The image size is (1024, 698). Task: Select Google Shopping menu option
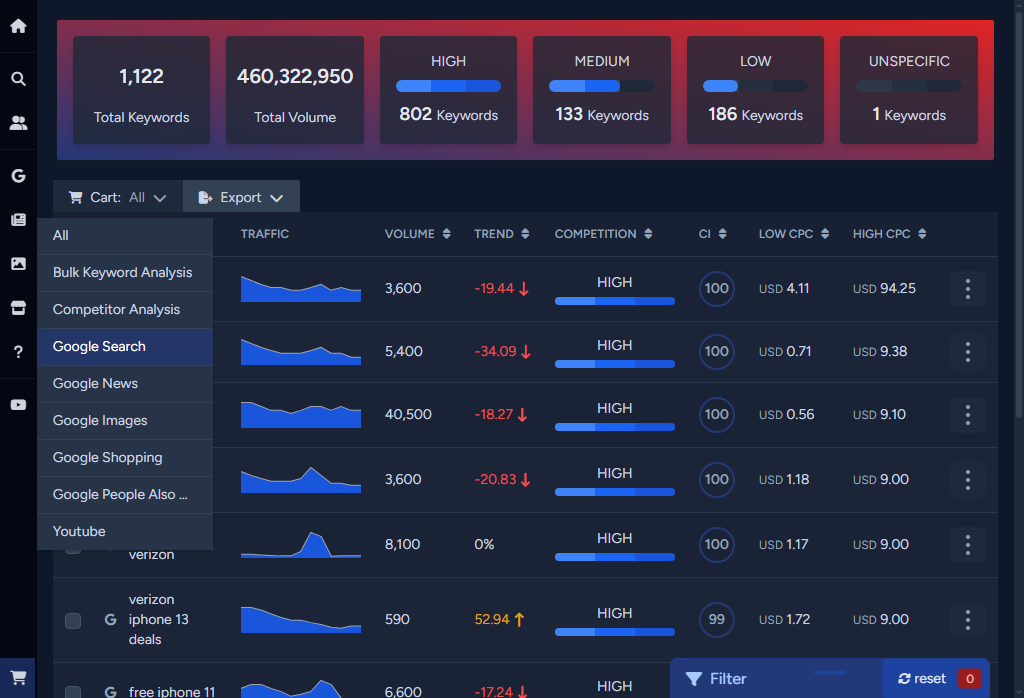click(125, 458)
